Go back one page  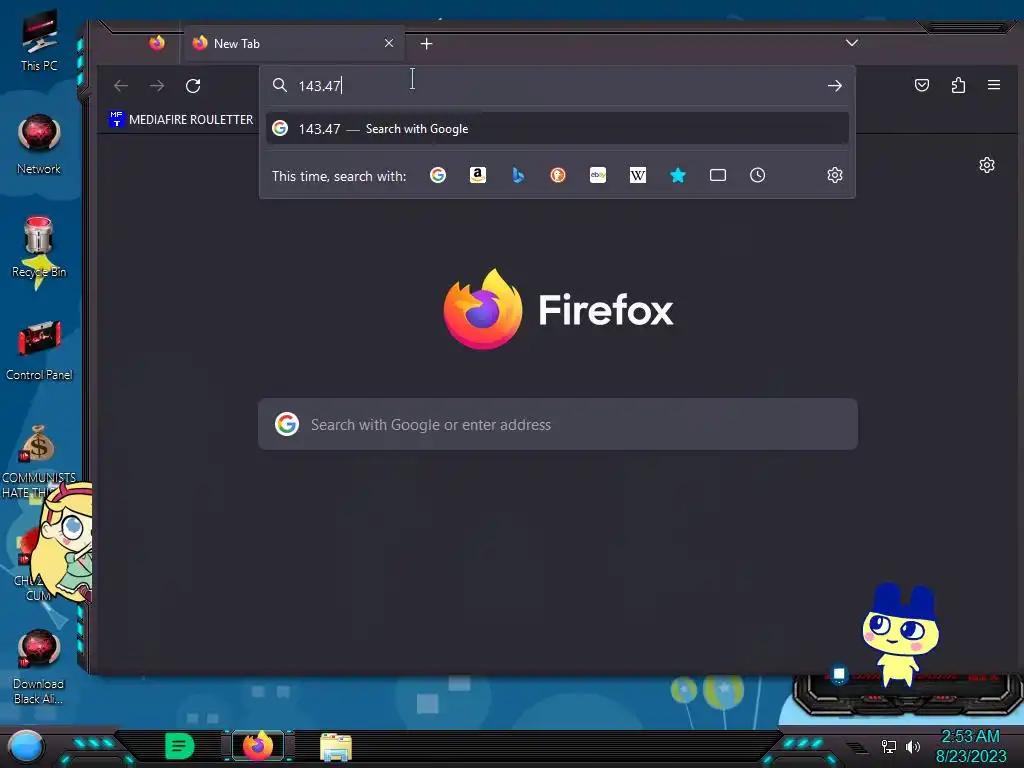(121, 86)
